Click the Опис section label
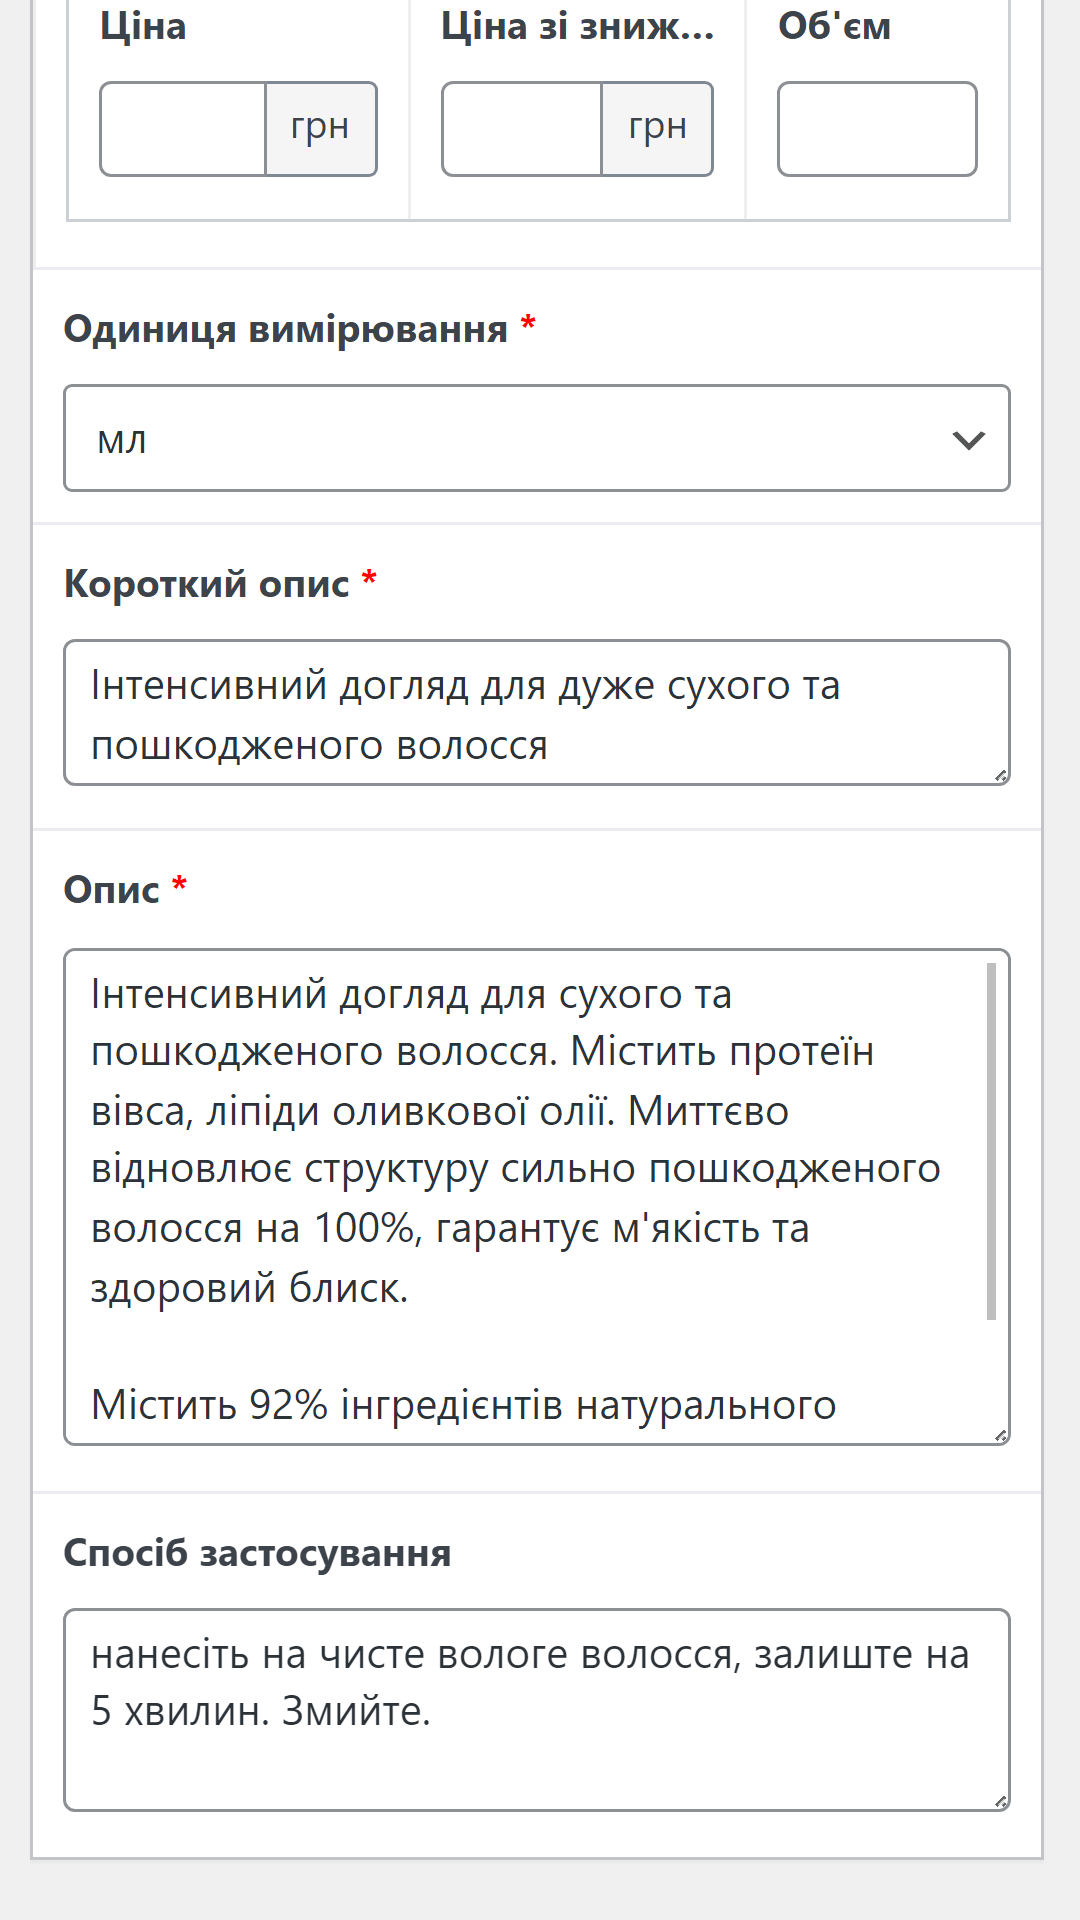The image size is (1080, 1920). coord(112,889)
